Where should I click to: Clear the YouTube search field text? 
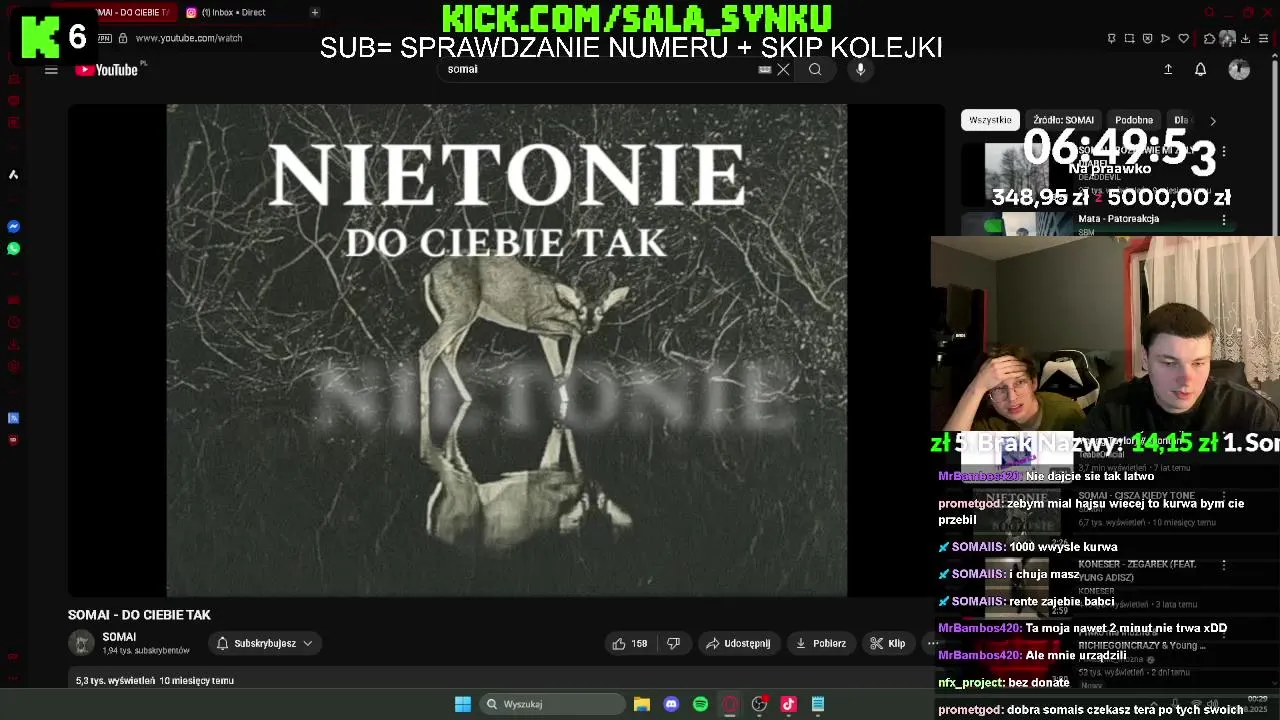[783, 69]
